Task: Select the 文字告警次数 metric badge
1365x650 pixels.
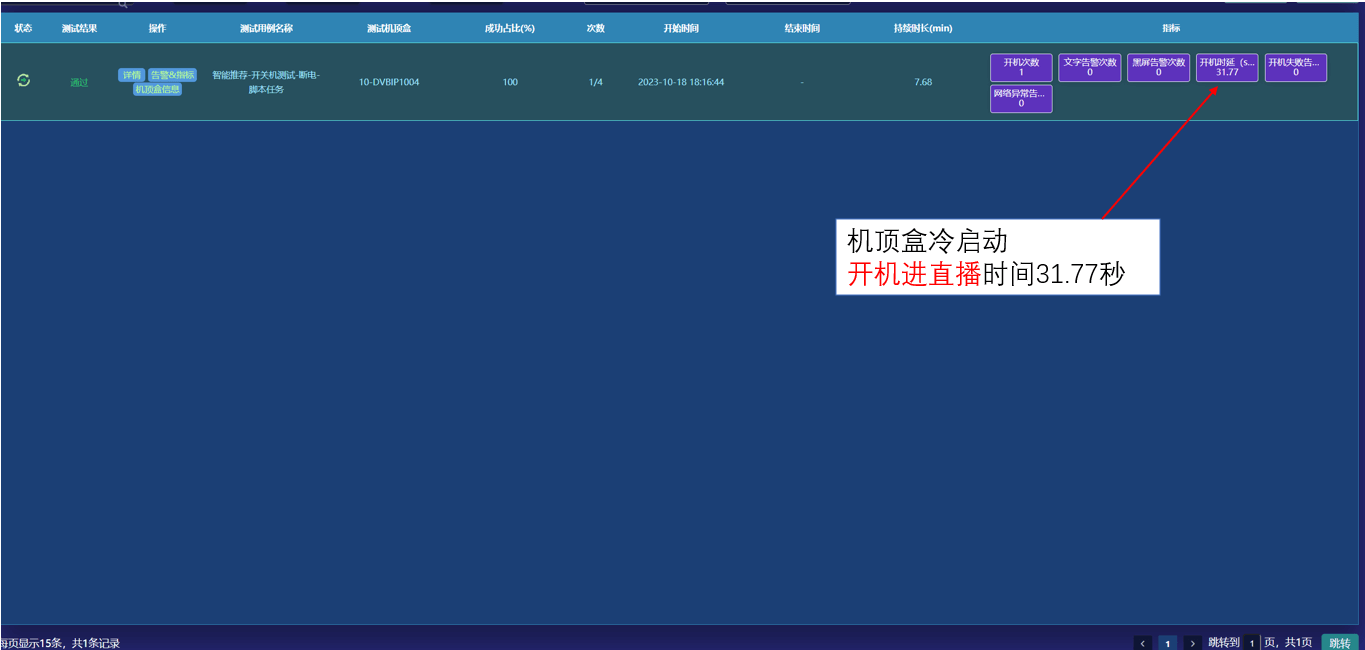Action: point(1090,67)
